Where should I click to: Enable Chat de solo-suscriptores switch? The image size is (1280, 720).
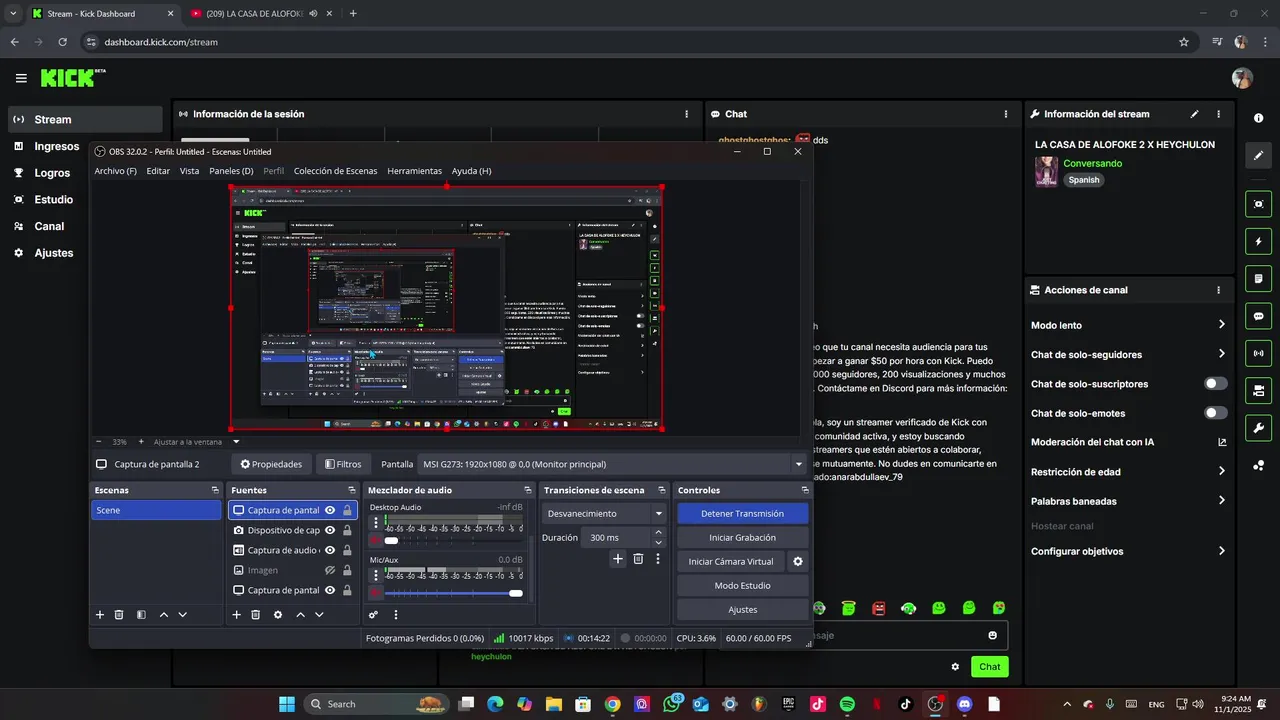pos(1215,384)
